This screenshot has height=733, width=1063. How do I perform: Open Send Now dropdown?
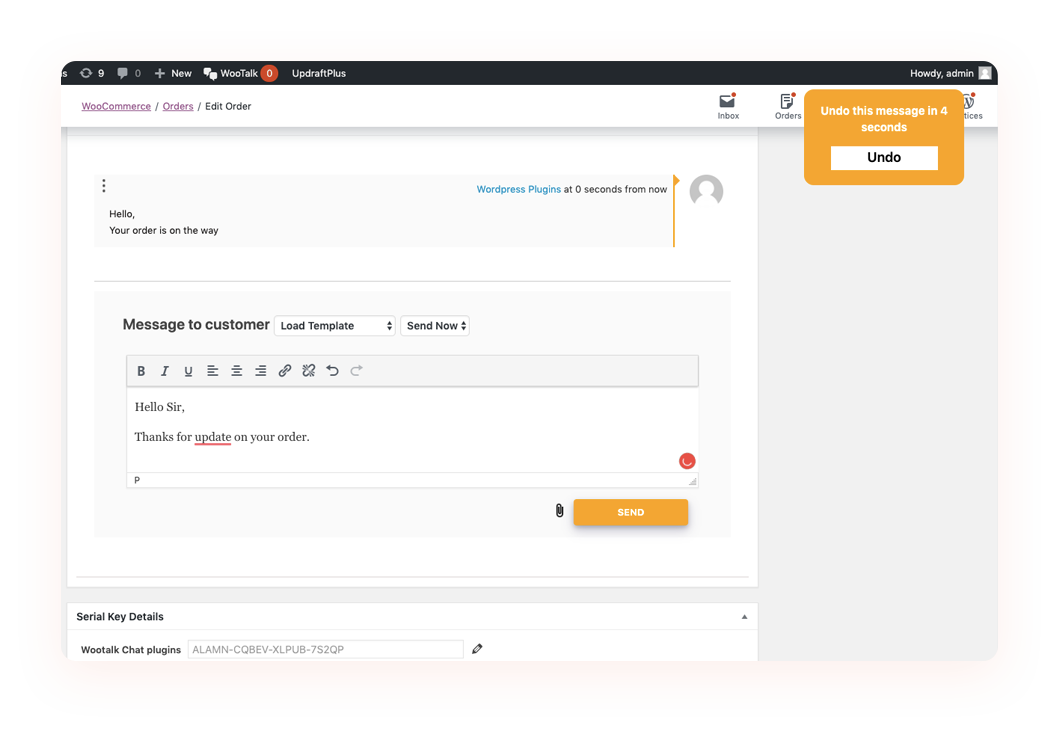[x=435, y=325]
